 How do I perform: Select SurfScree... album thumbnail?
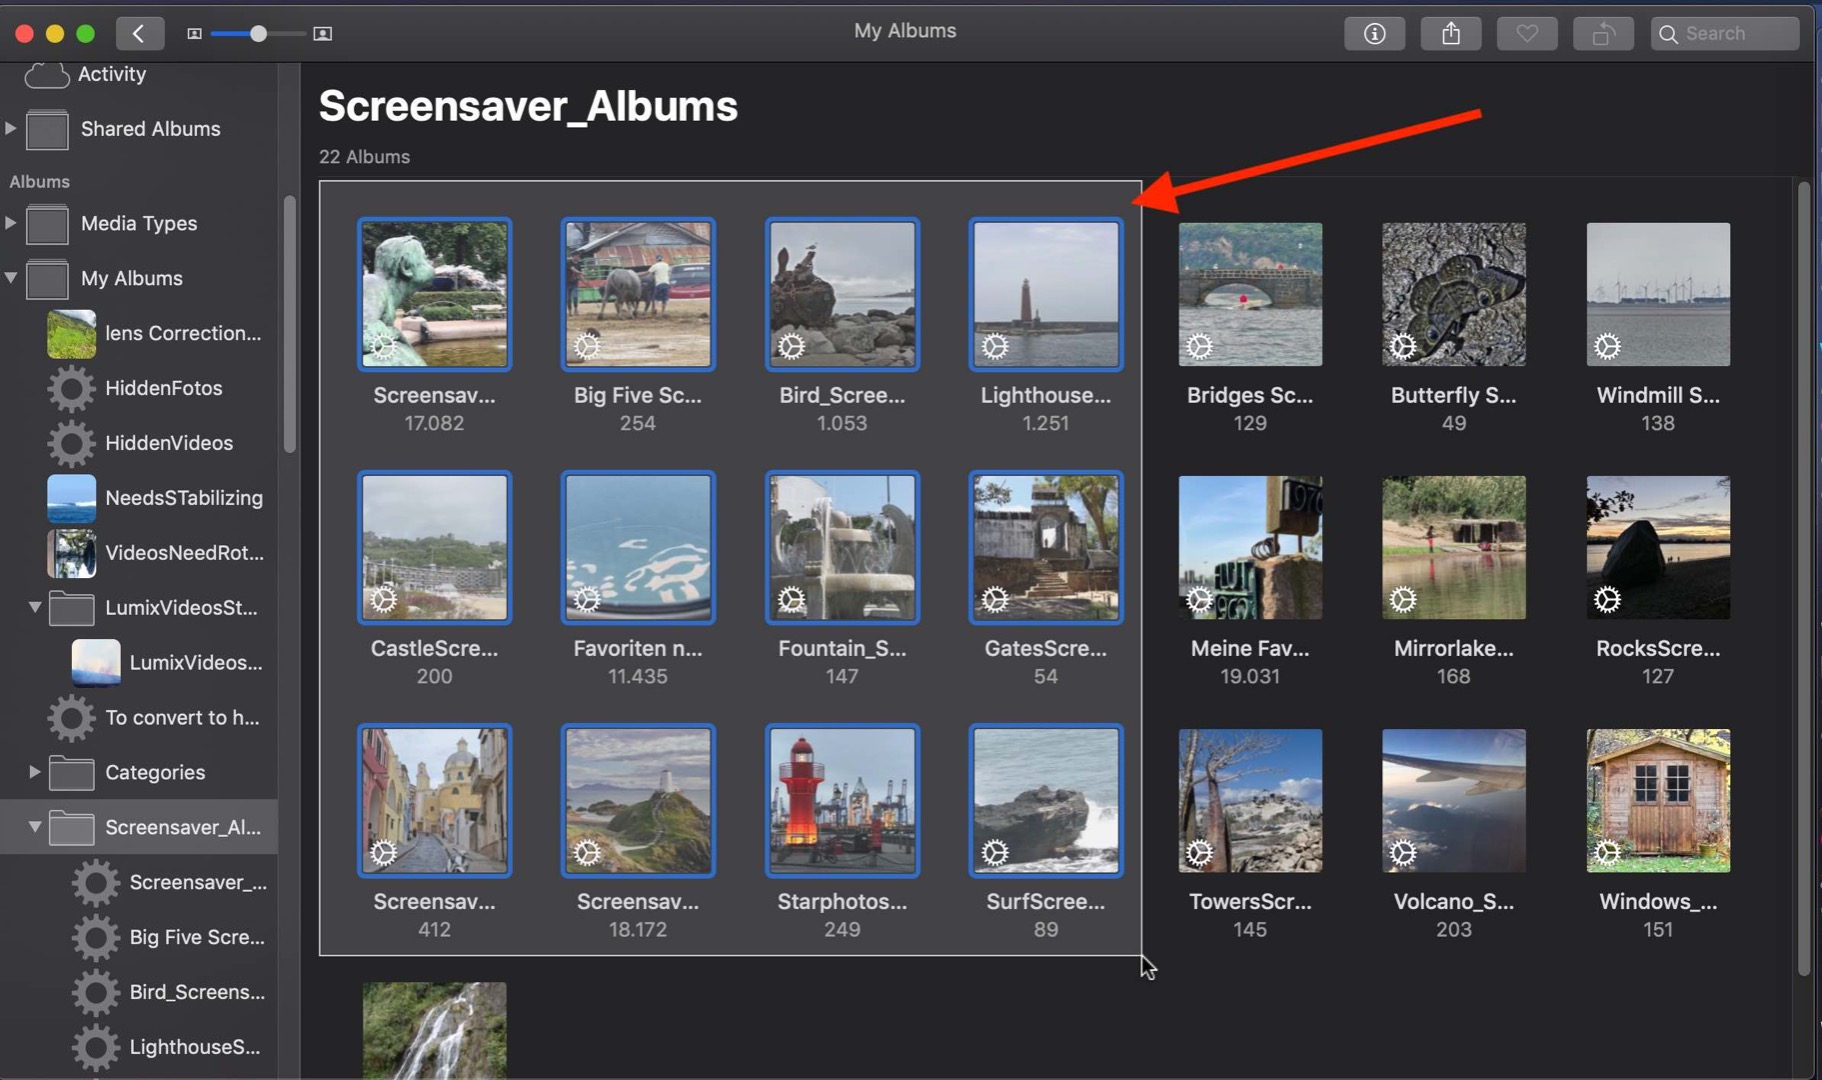coord(1046,800)
